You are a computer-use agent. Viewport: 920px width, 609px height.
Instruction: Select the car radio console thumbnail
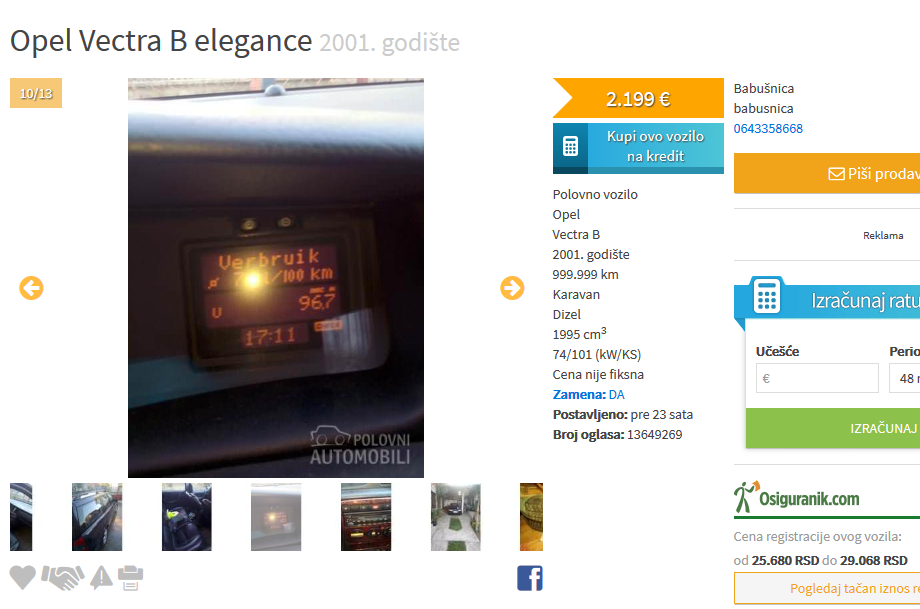click(366, 517)
